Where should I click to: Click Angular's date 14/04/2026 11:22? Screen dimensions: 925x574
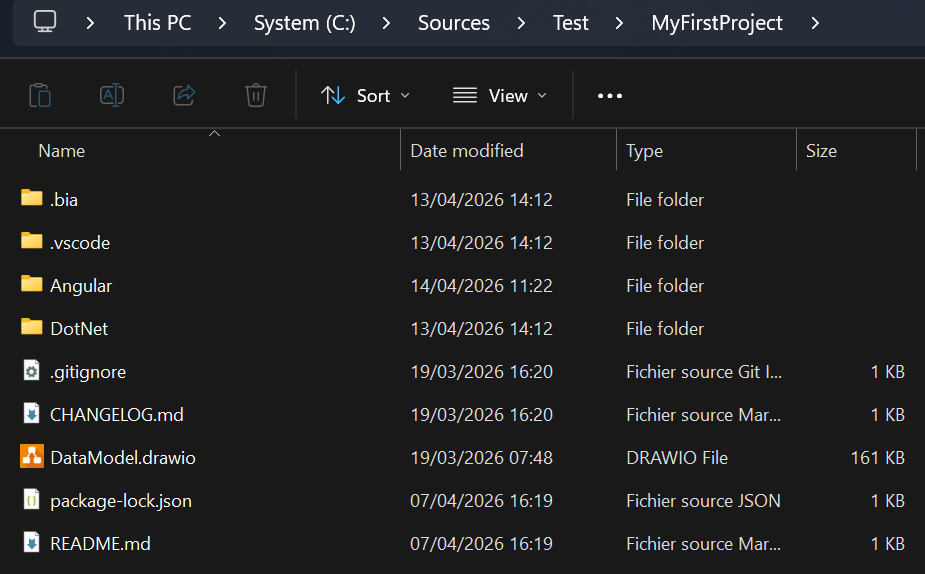pos(481,286)
